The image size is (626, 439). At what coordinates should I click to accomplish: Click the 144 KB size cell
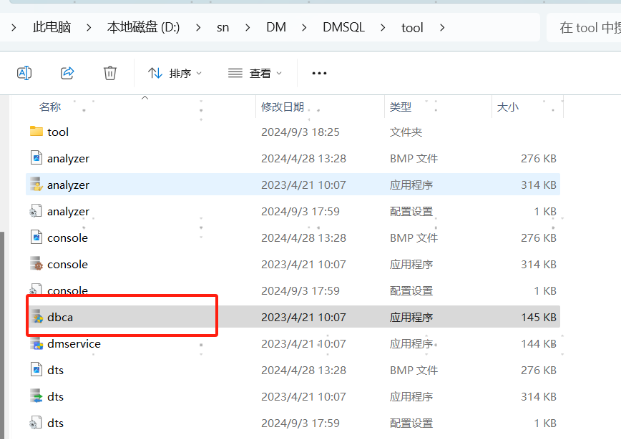coord(539,344)
